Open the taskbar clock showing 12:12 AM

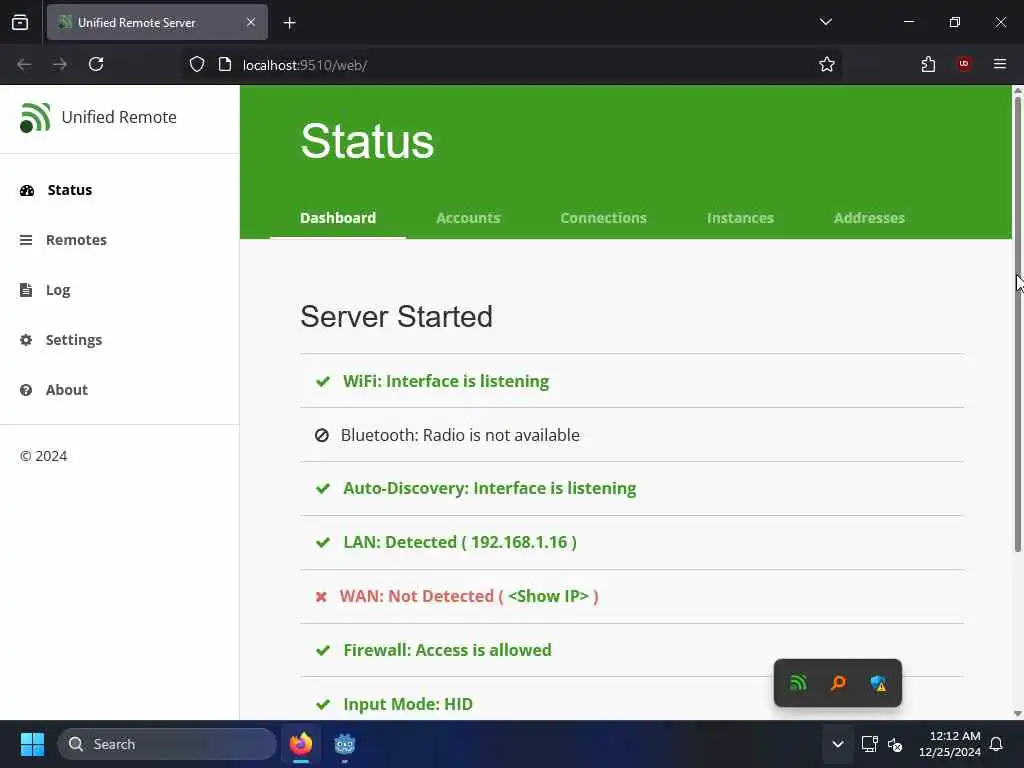(x=950, y=744)
